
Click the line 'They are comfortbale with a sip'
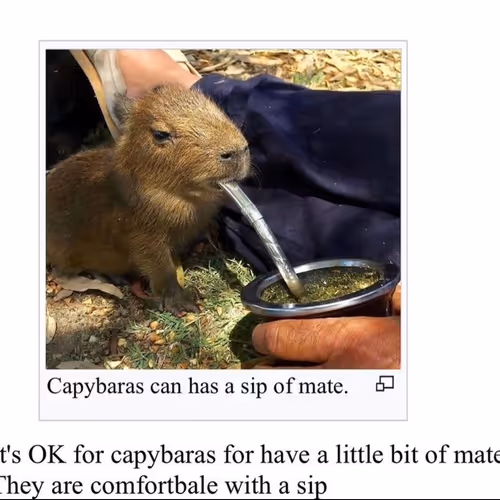click(x=163, y=485)
